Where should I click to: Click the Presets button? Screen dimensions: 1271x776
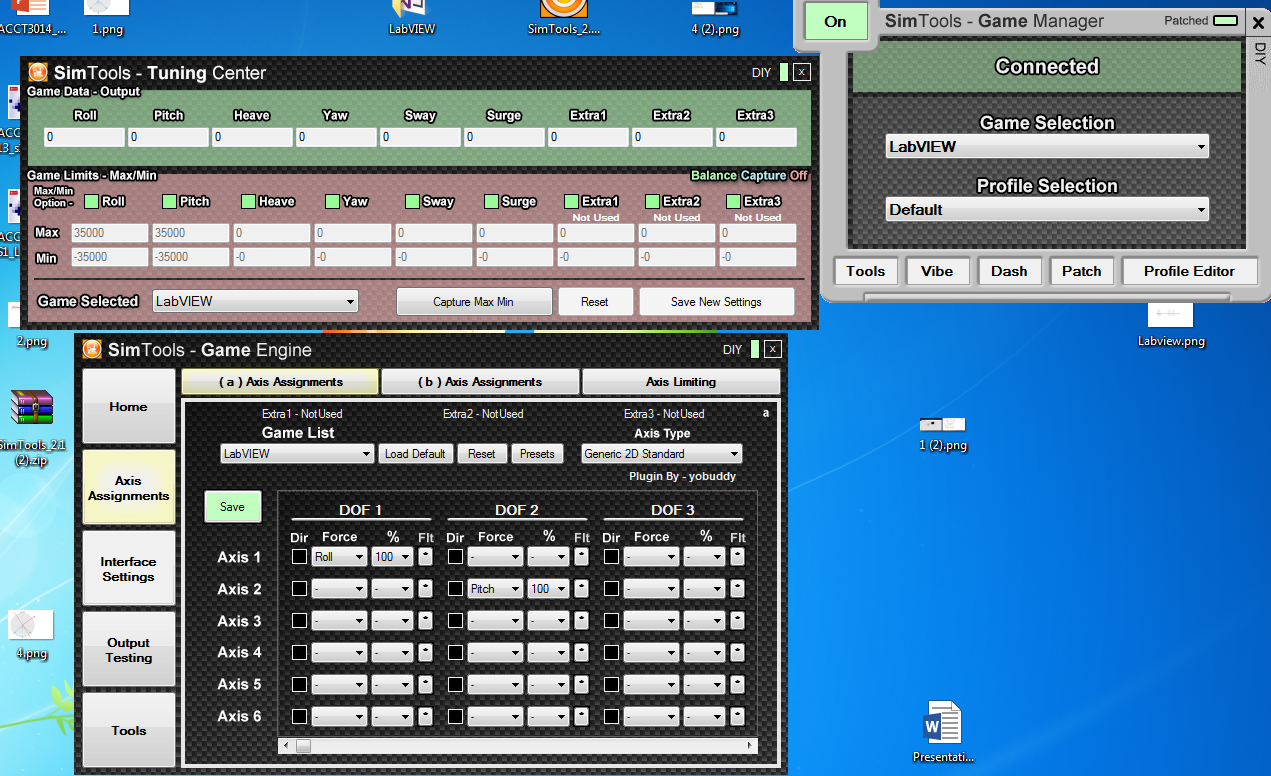pyautogui.click(x=537, y=454)
